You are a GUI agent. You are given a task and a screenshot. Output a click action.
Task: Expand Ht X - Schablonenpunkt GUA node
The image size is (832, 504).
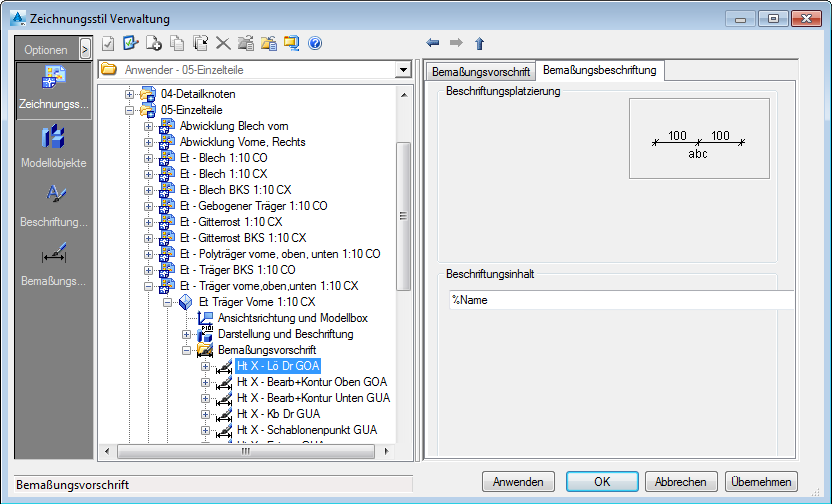(x=205, y=430)
